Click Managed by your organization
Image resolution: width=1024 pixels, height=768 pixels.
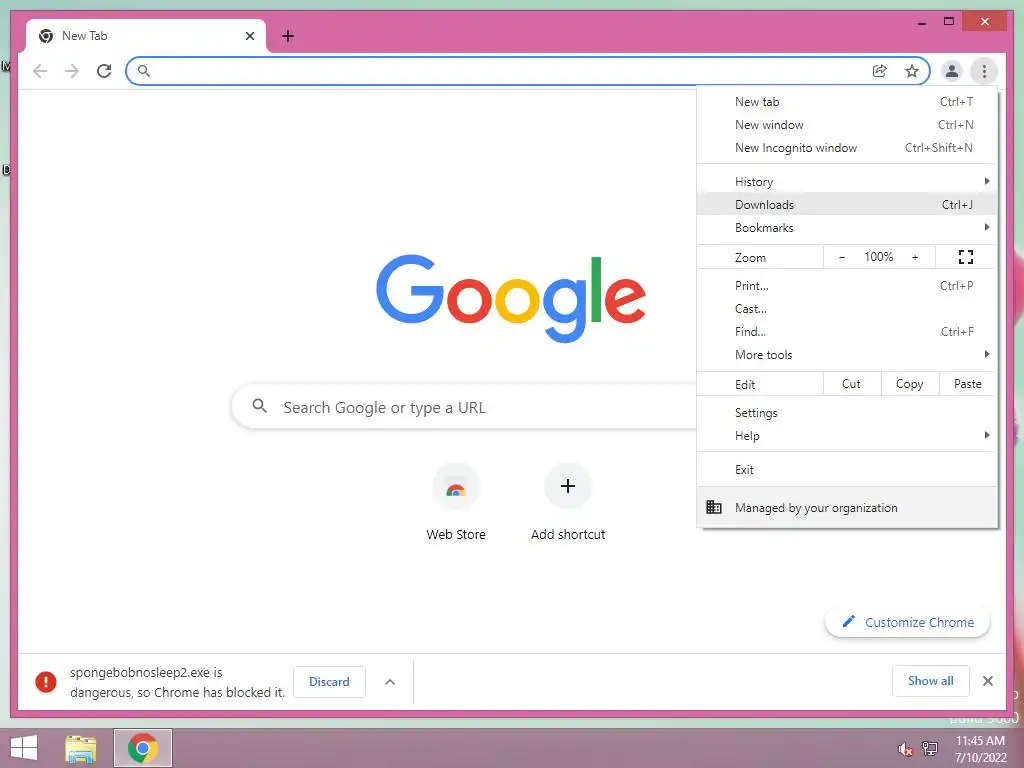[x=847, y=507]
